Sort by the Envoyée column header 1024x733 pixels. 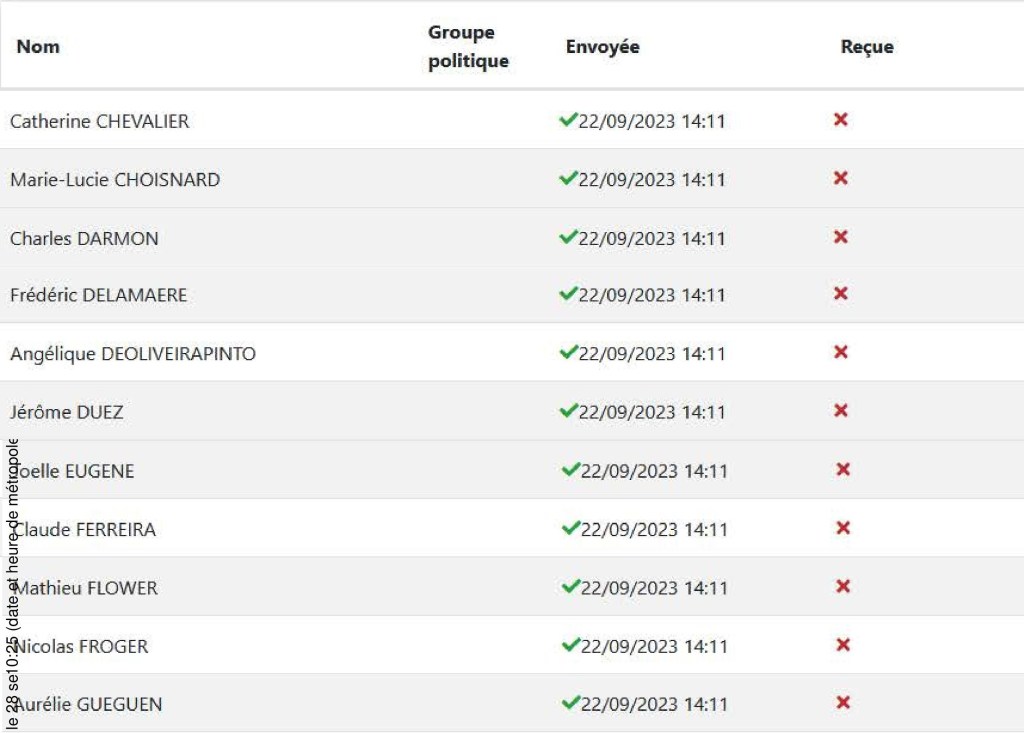tap(603, 46)
